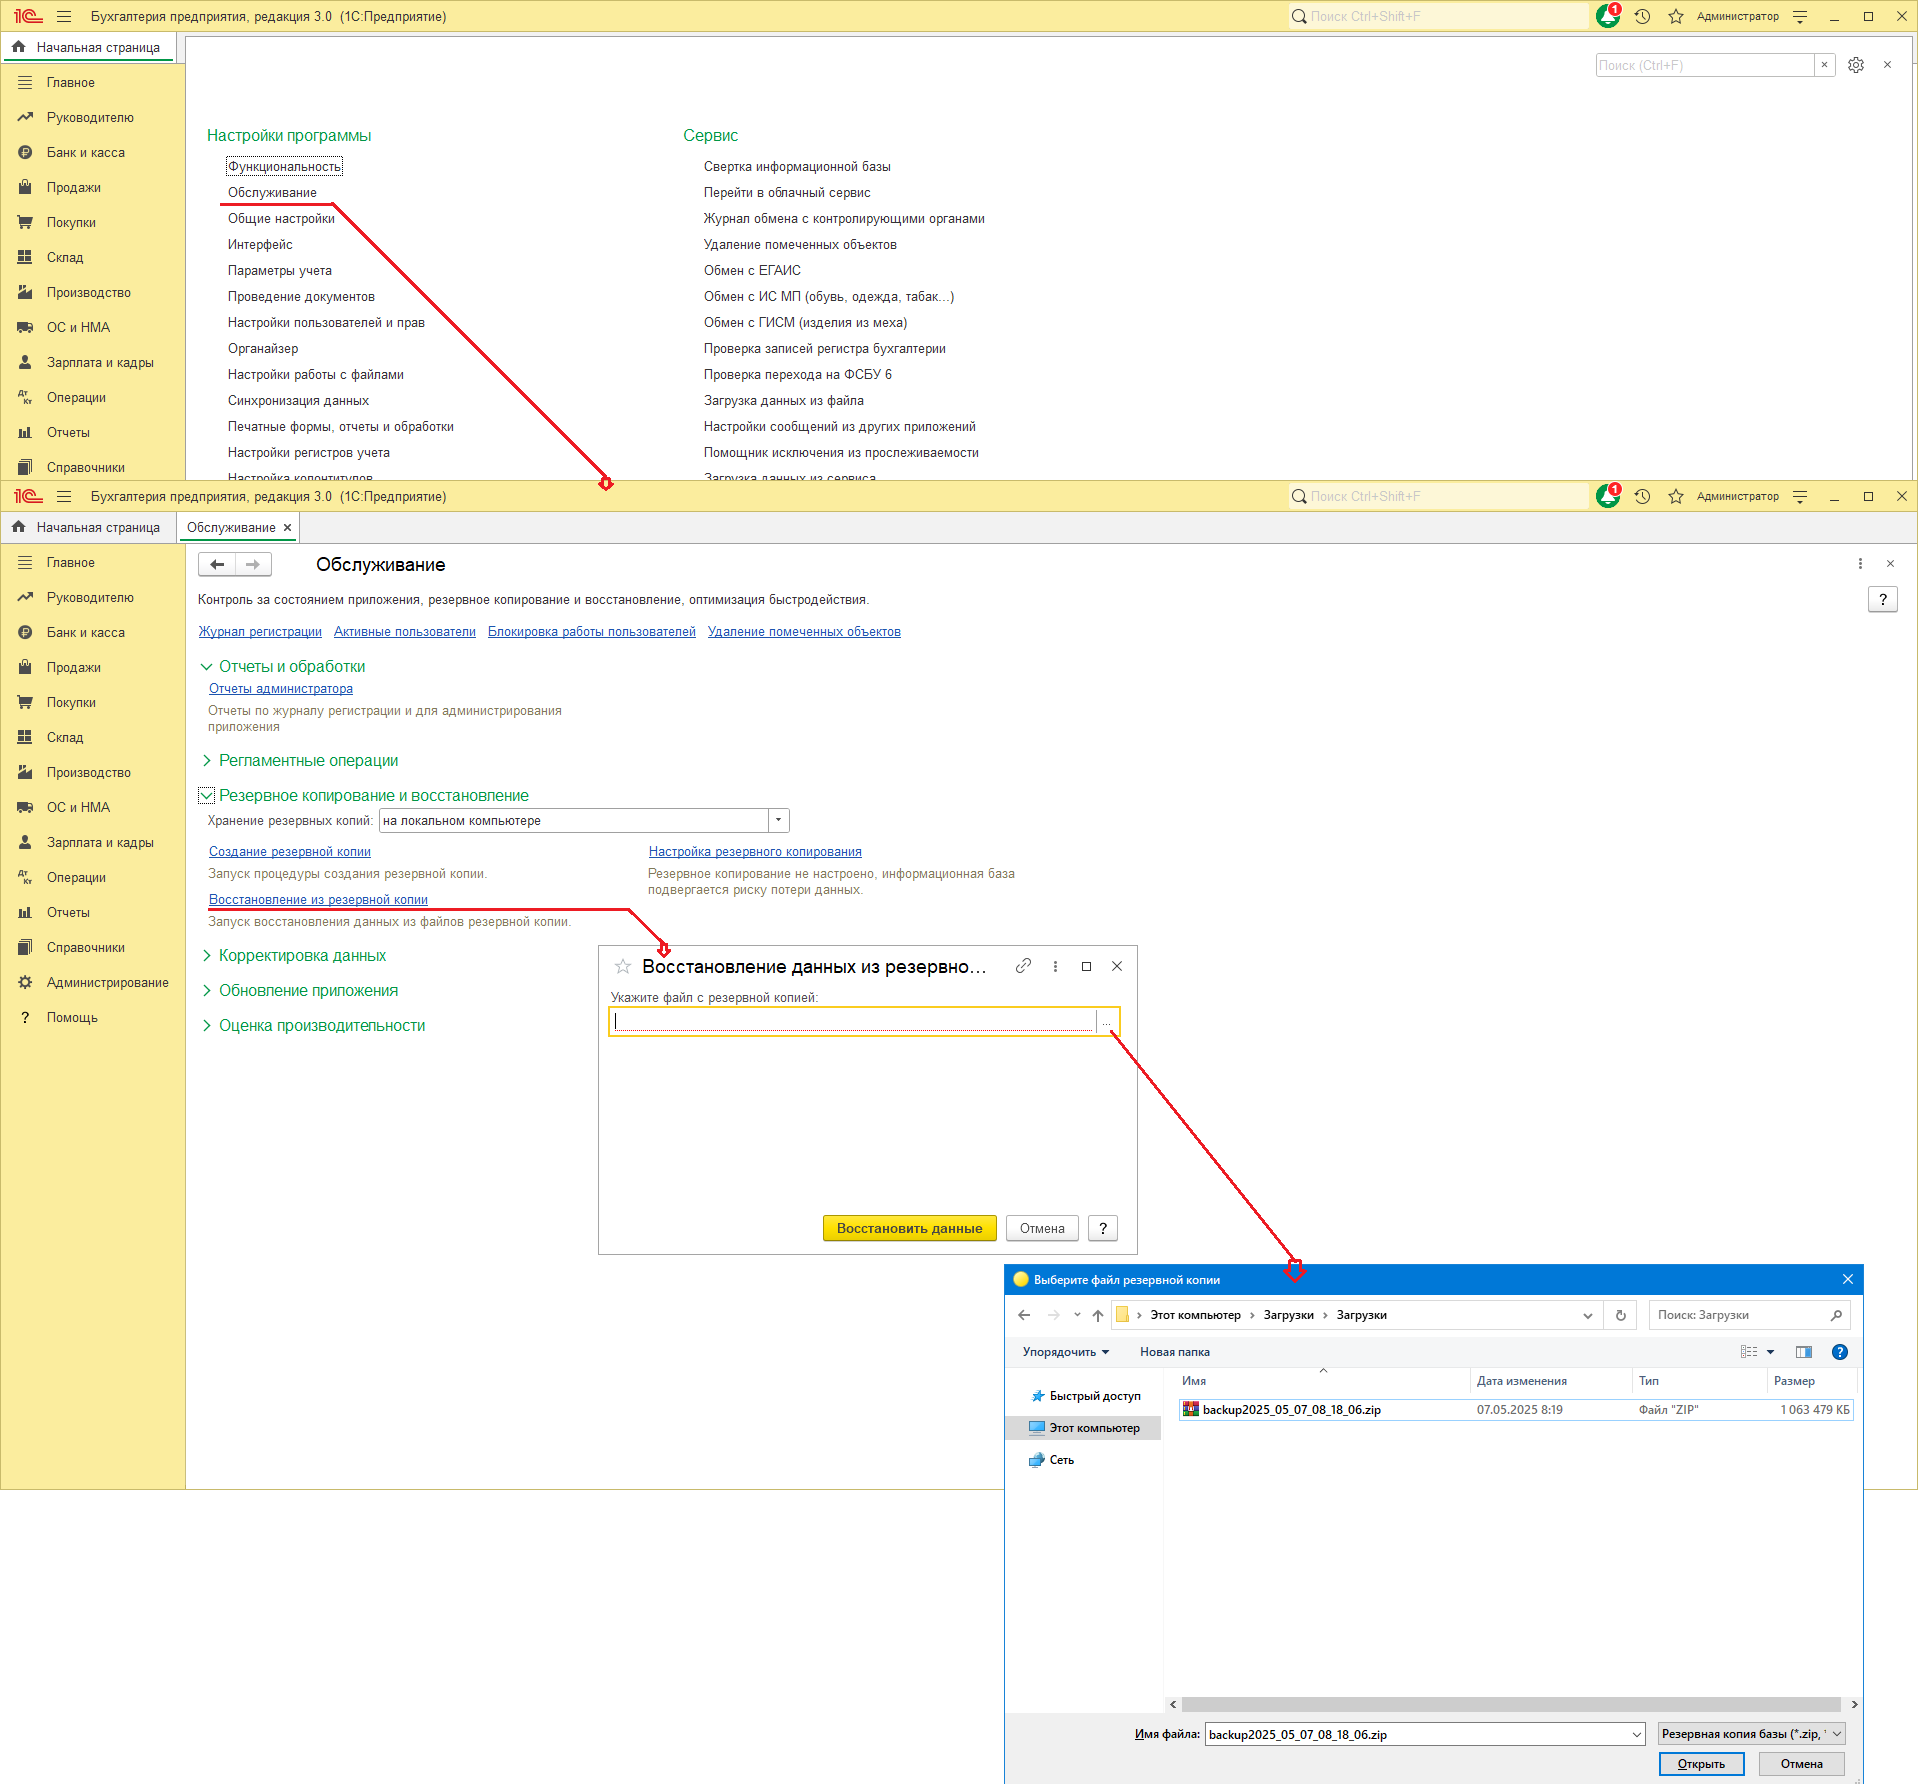1924x1784 pixels.
Task: Open more actions menu in restore dialog
Action: pyautogui.click(x=1055, y=966)
